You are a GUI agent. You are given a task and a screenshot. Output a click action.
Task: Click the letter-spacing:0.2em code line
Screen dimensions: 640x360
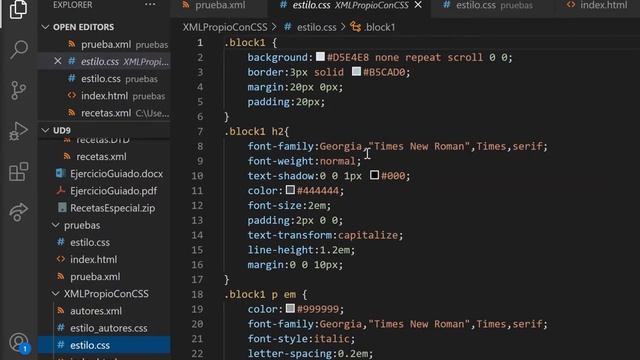310,353
